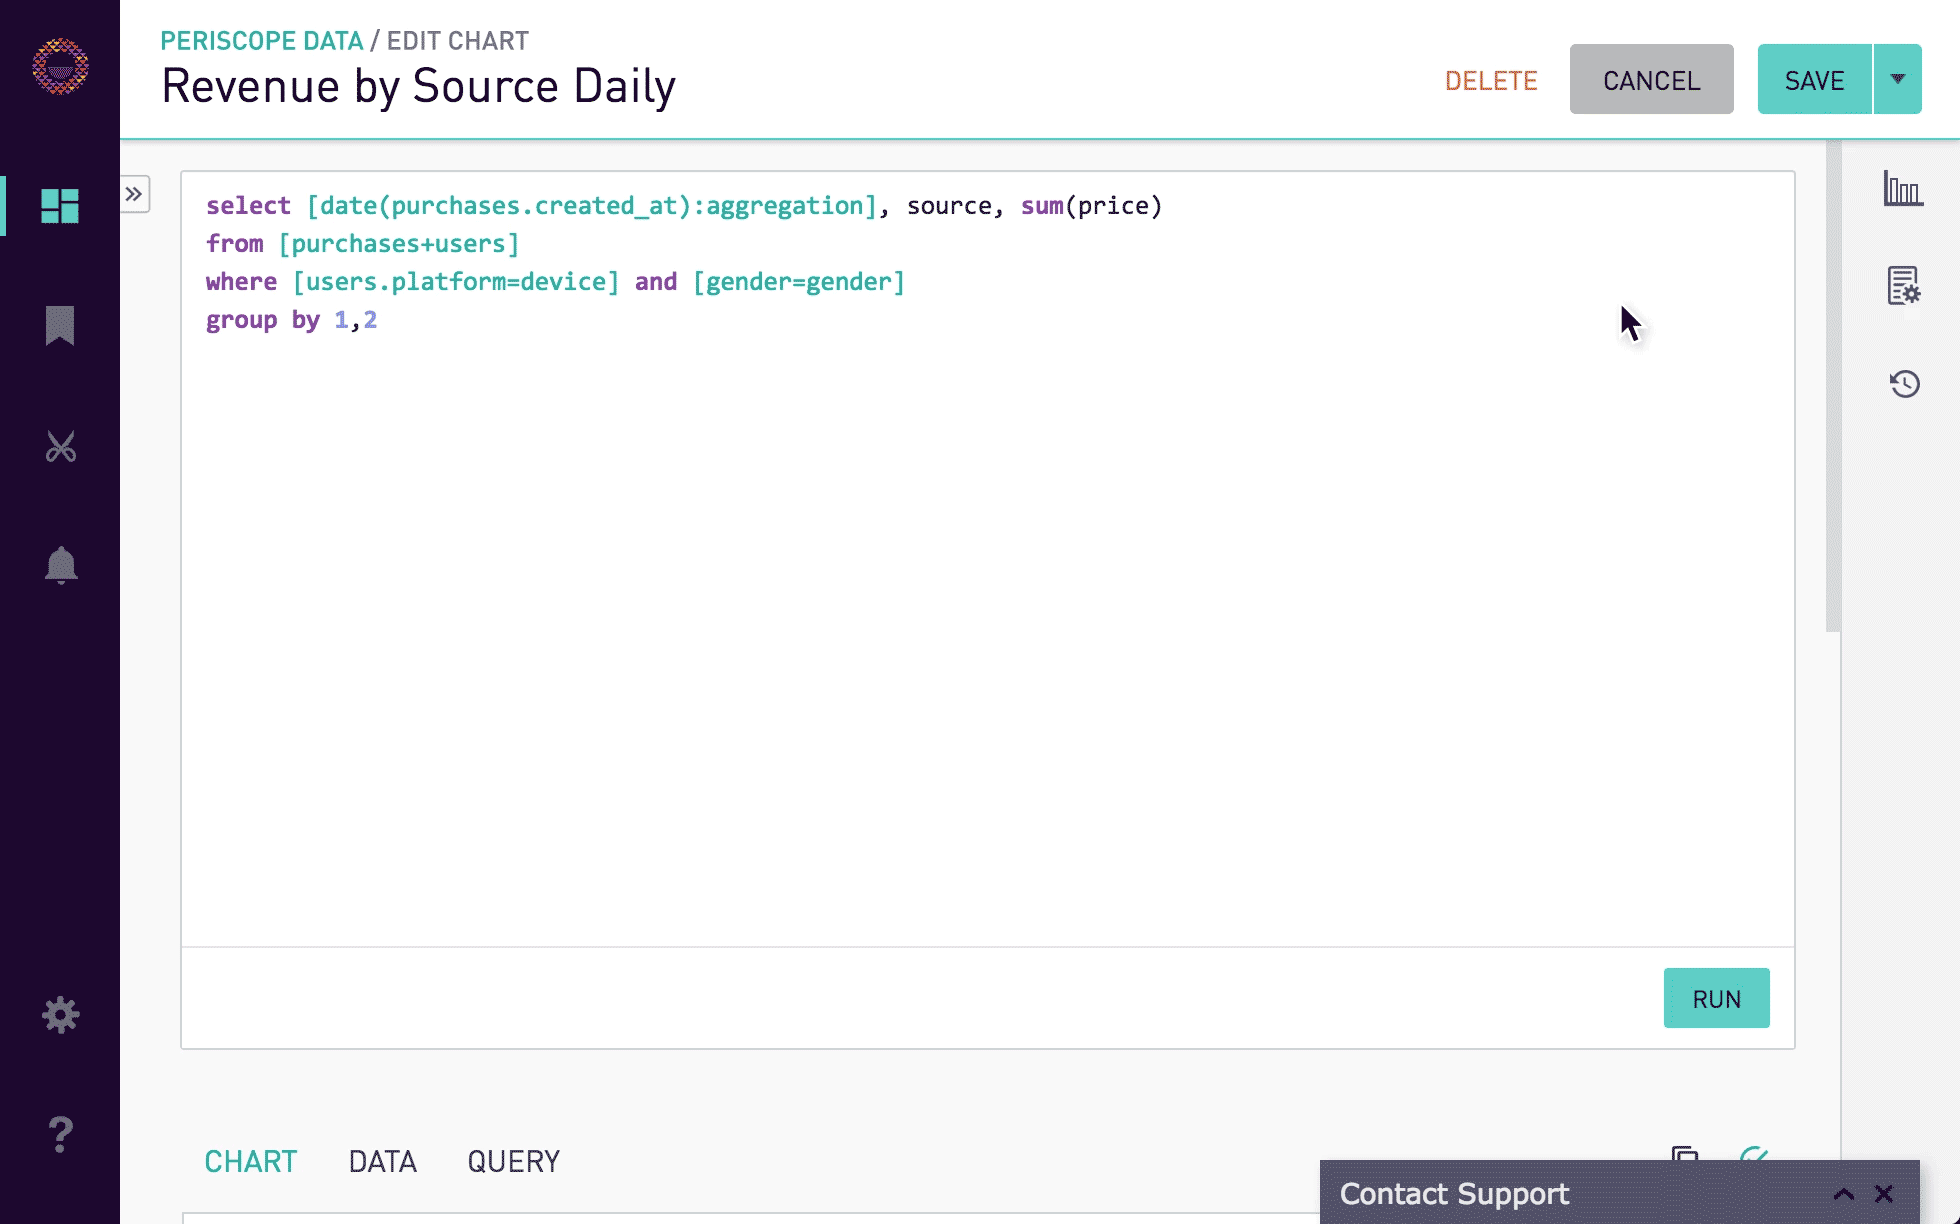1960x1224 pixels.
Task: Open the scissors SQL snippets icon
Action: (60, 446)
